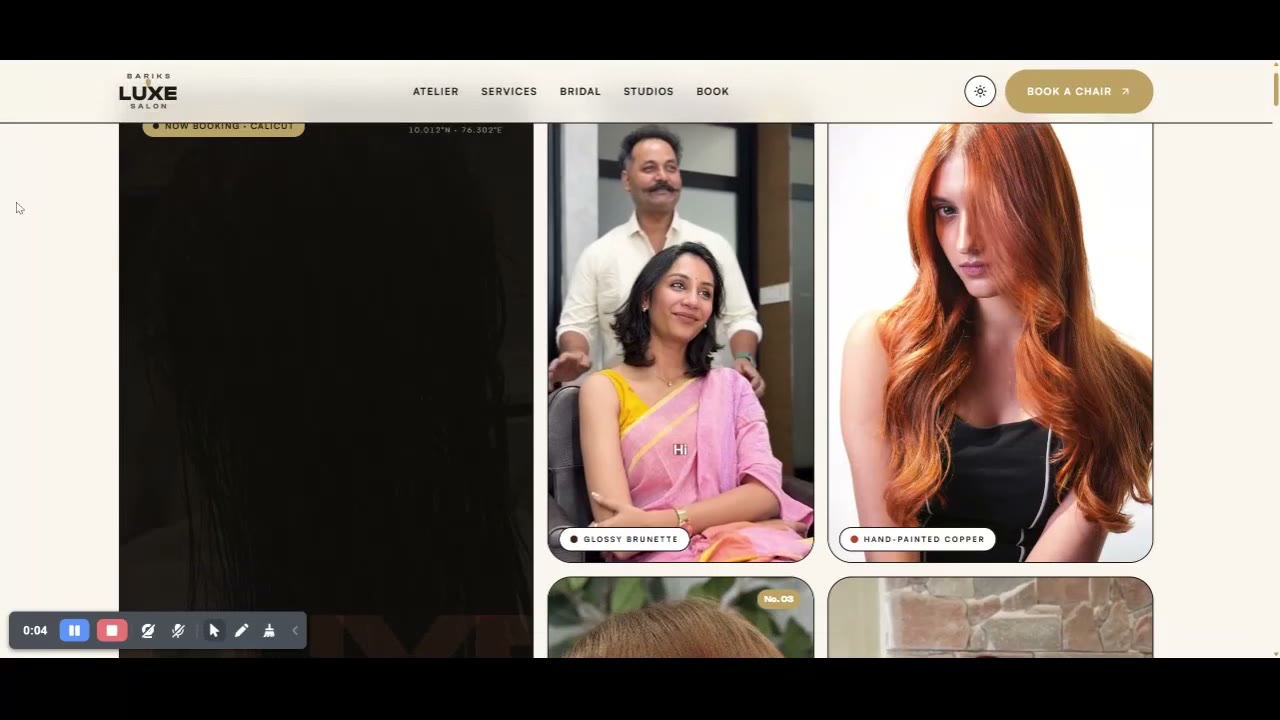Screen dimensions: 1280x720
Task: Click the Hand-Painted Copper tag
Action: [x=917, y=539]
